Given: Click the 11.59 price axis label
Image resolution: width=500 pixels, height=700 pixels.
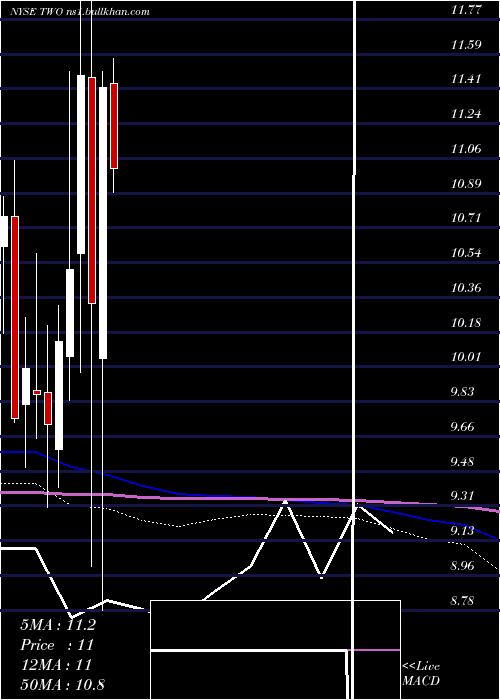Looking at the screenshot, I should click(467, 45).
